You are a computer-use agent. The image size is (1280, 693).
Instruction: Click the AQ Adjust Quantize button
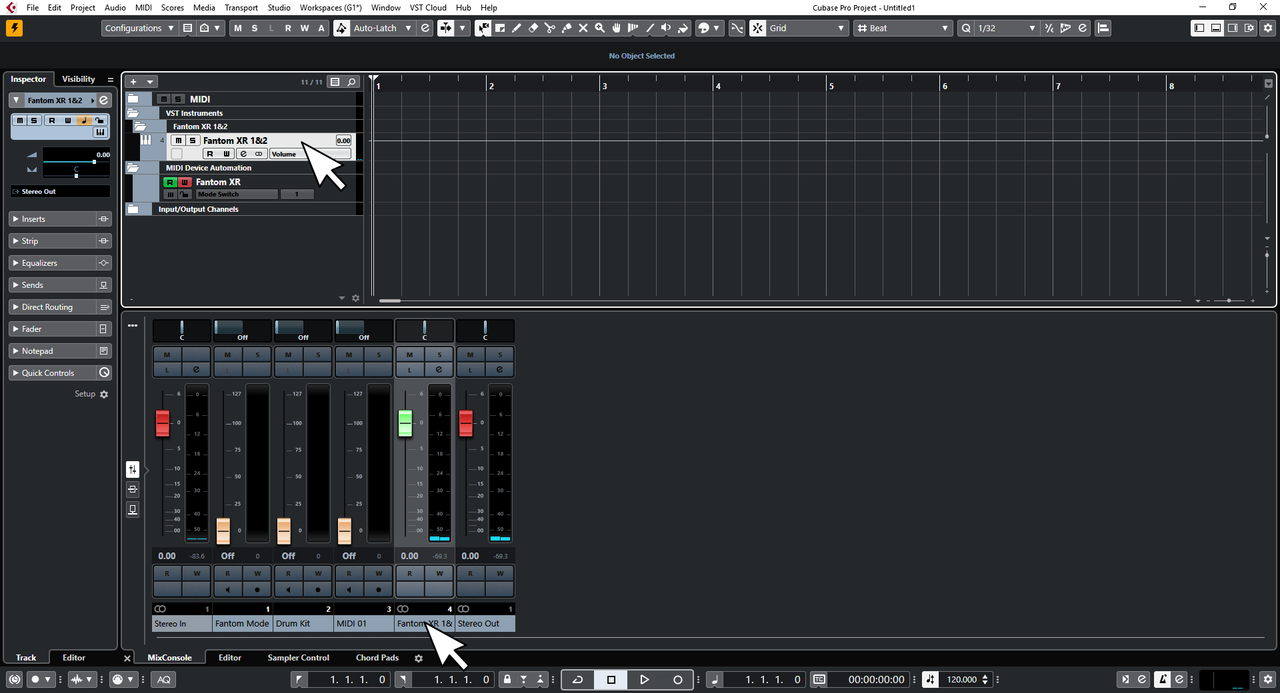click(x=163, y=680)
